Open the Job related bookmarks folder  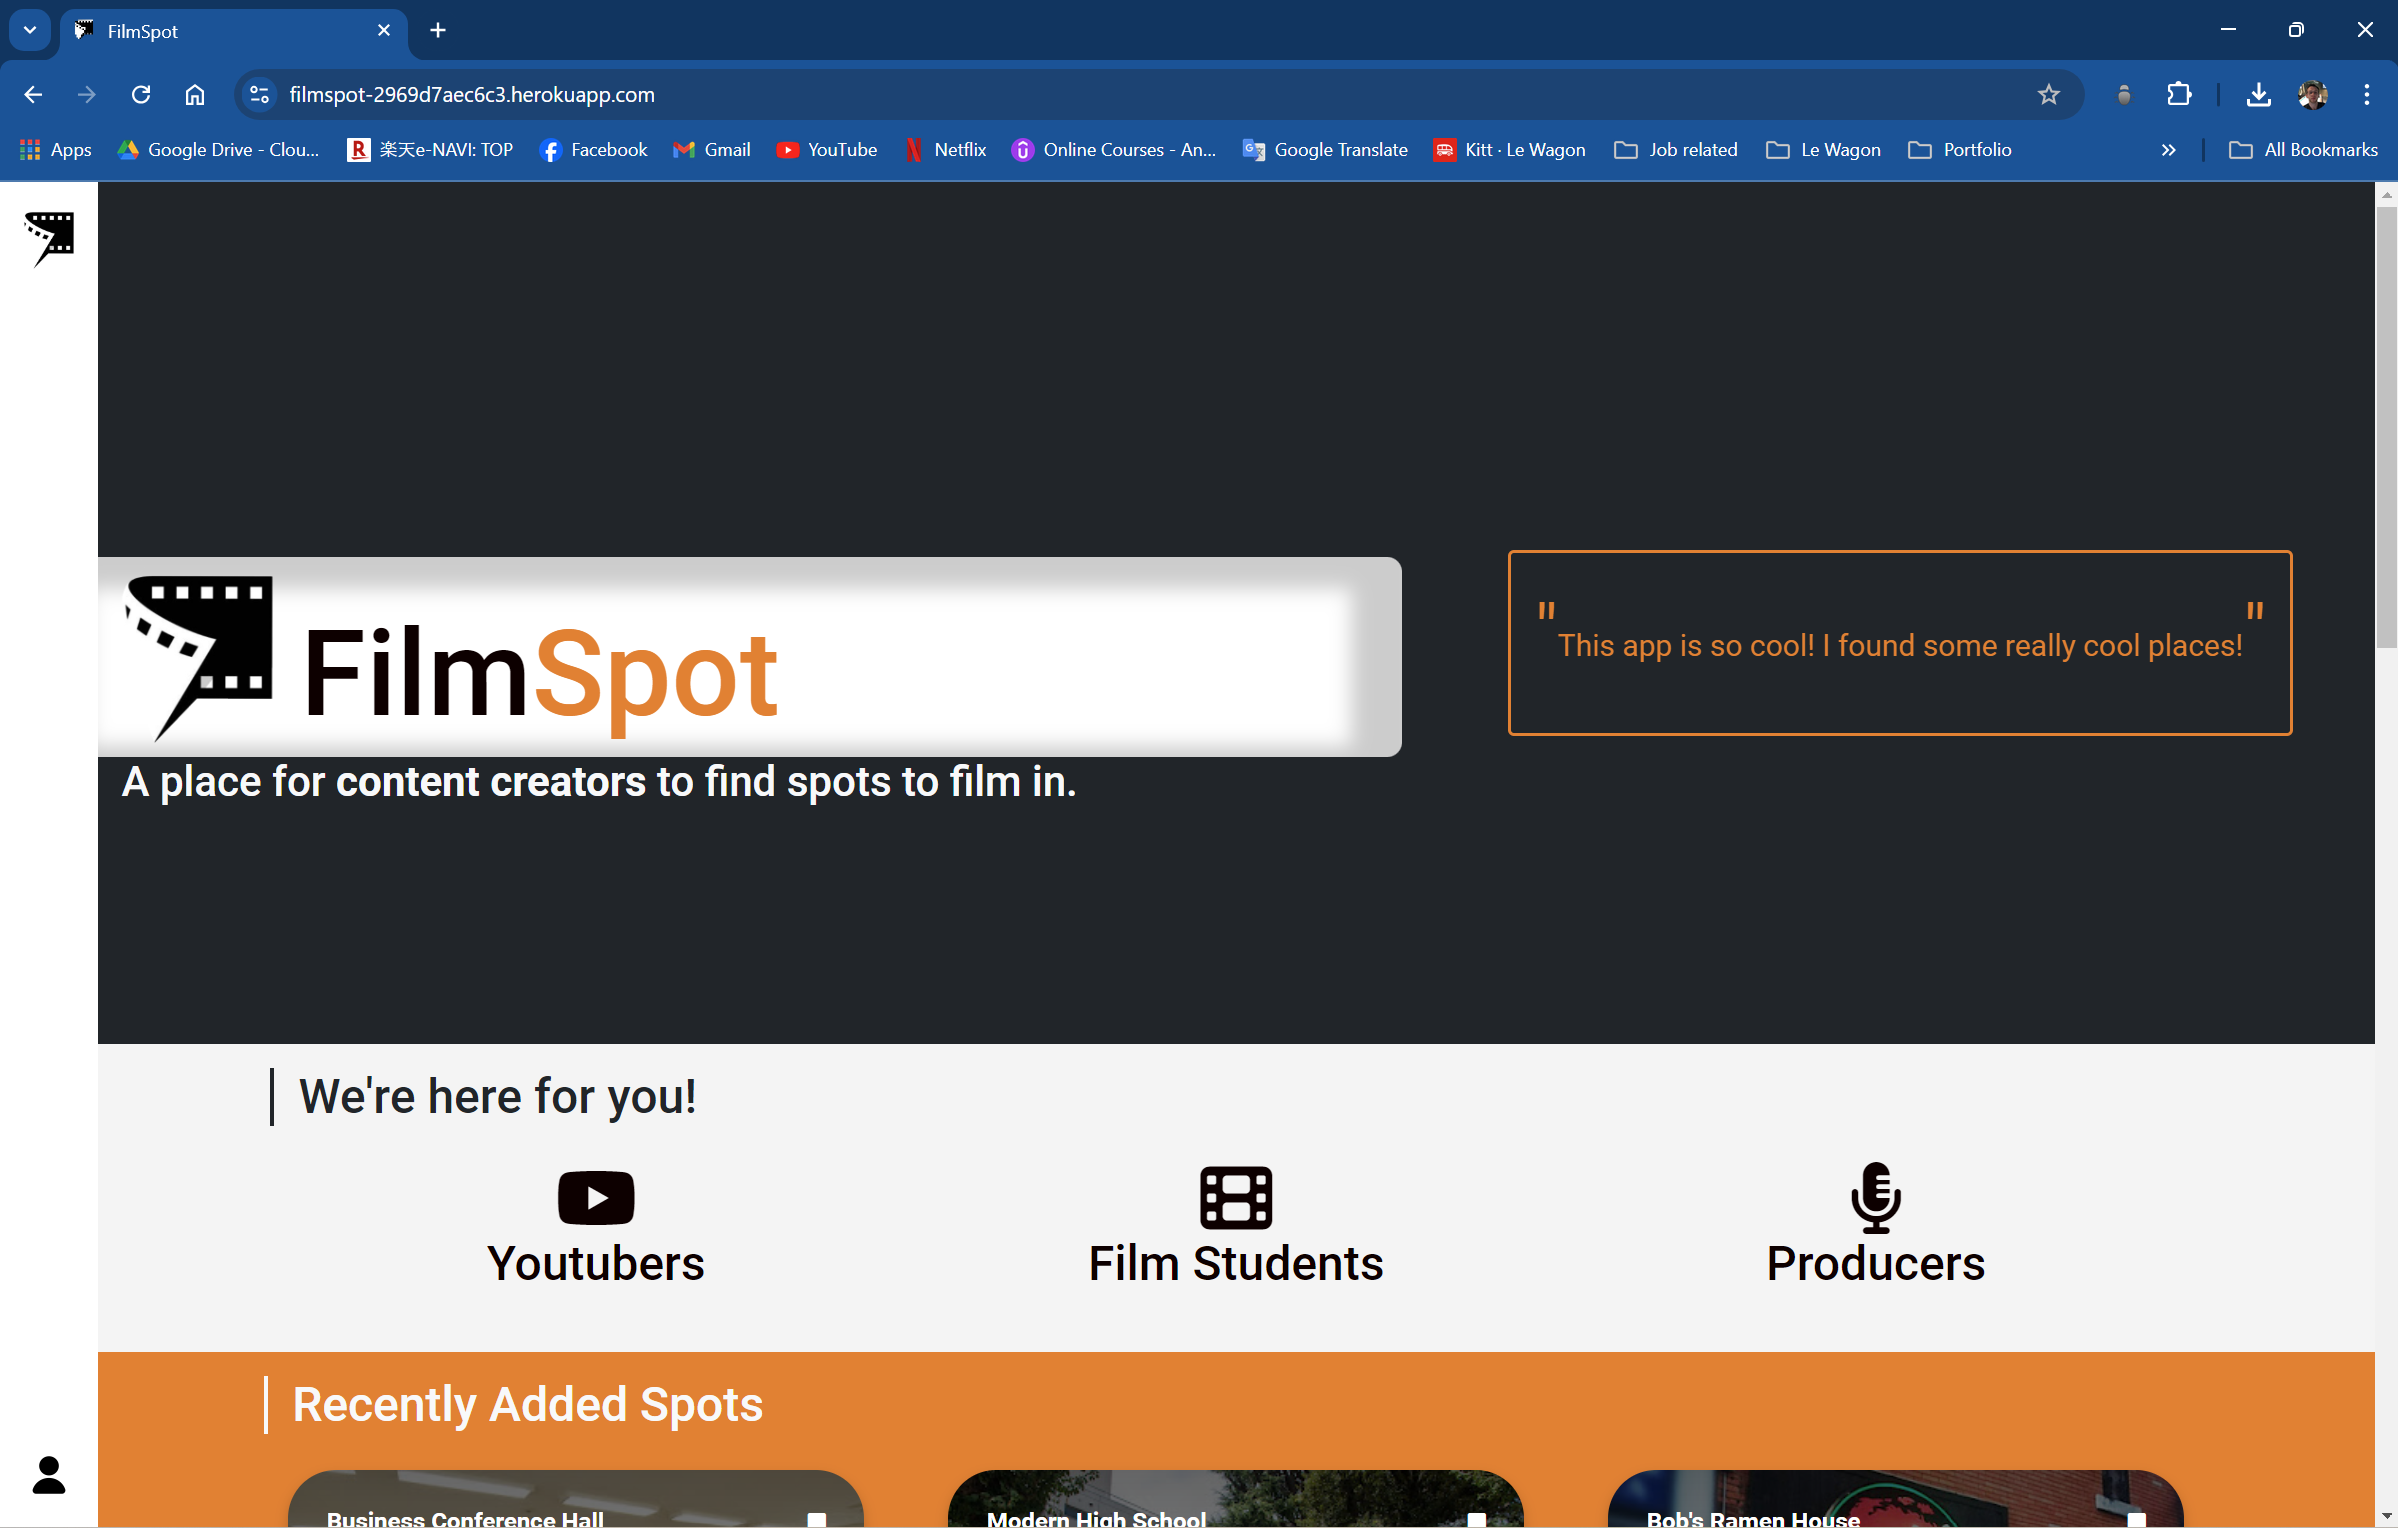1676,150
